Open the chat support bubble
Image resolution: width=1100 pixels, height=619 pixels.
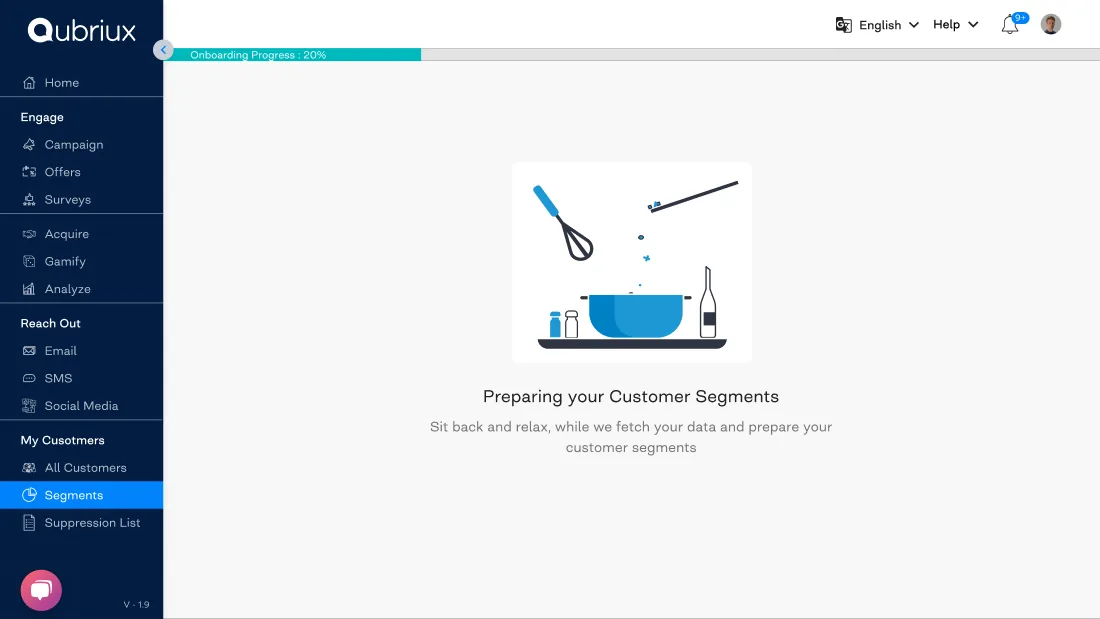(x=41, y=590)
